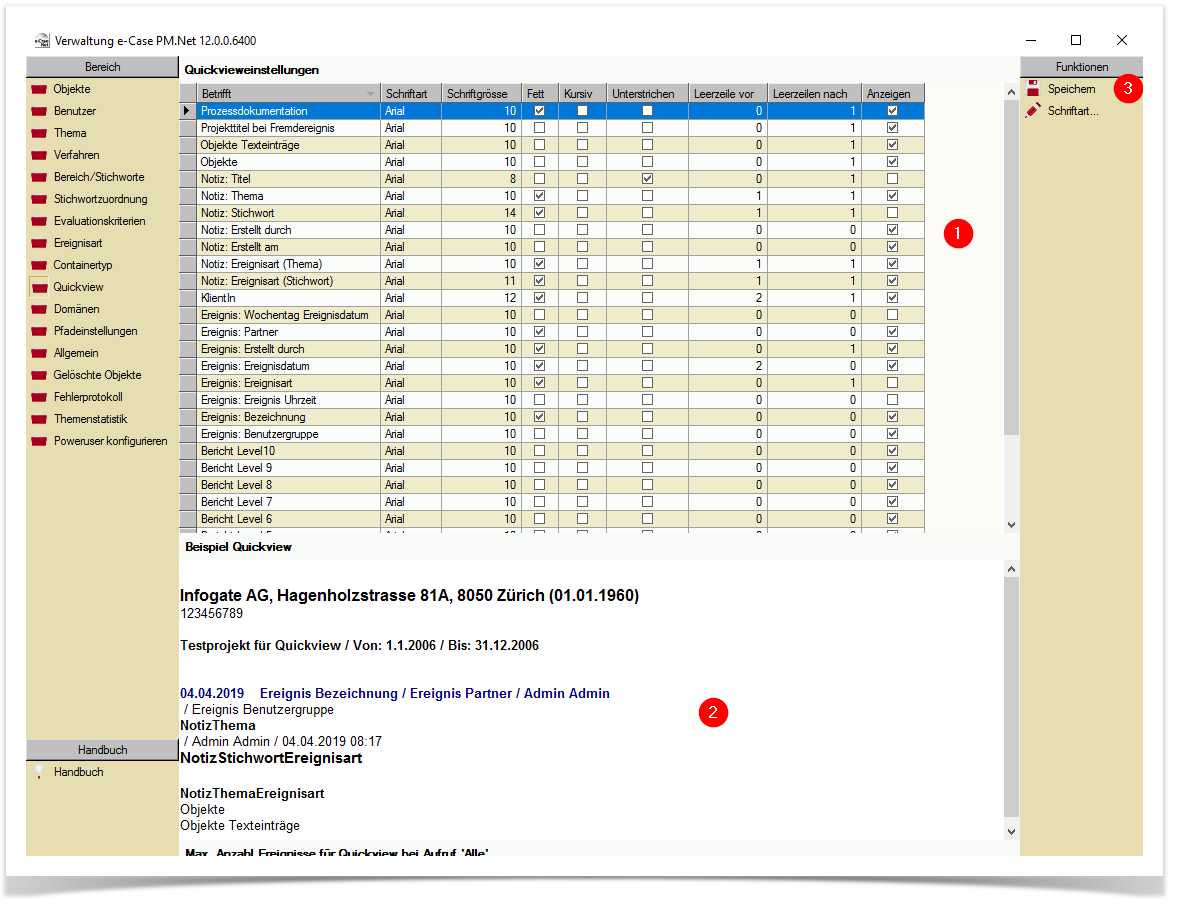Open Benutzer section in sidebar

(x=74, y=111)
